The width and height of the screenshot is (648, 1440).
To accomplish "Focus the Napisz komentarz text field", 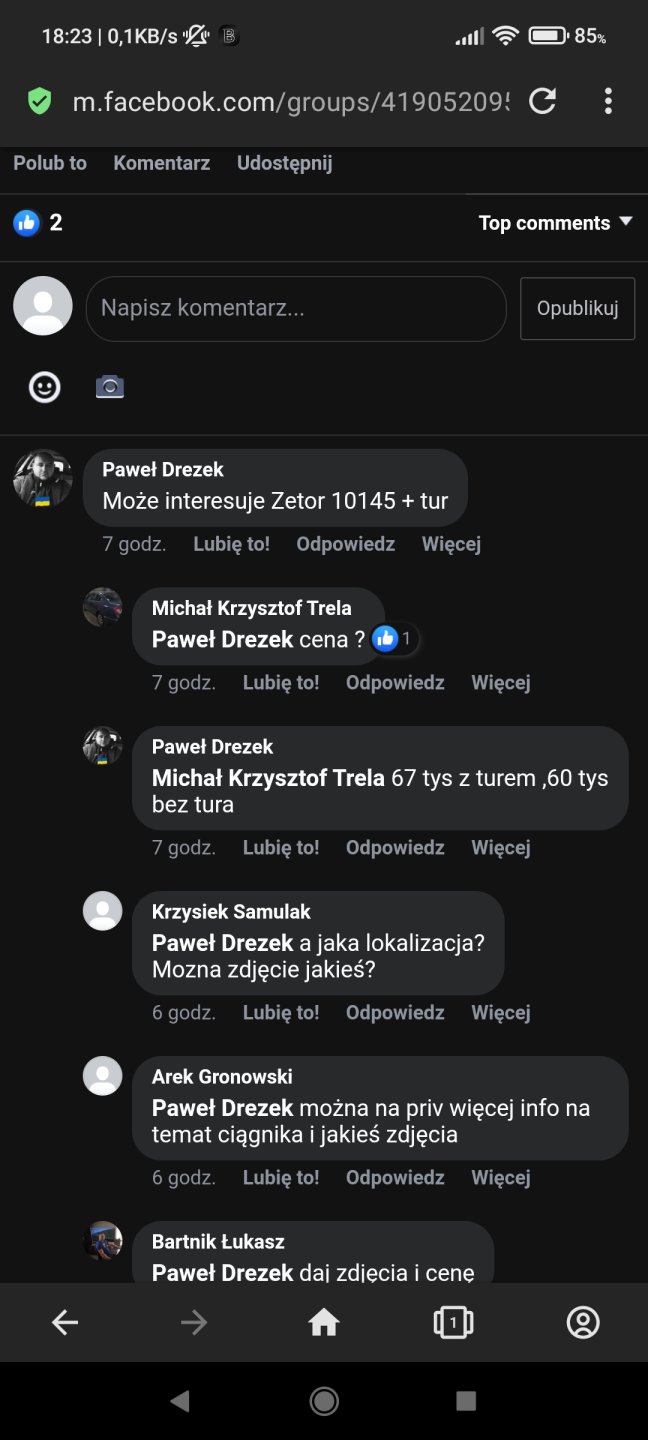I will point(296,309).
